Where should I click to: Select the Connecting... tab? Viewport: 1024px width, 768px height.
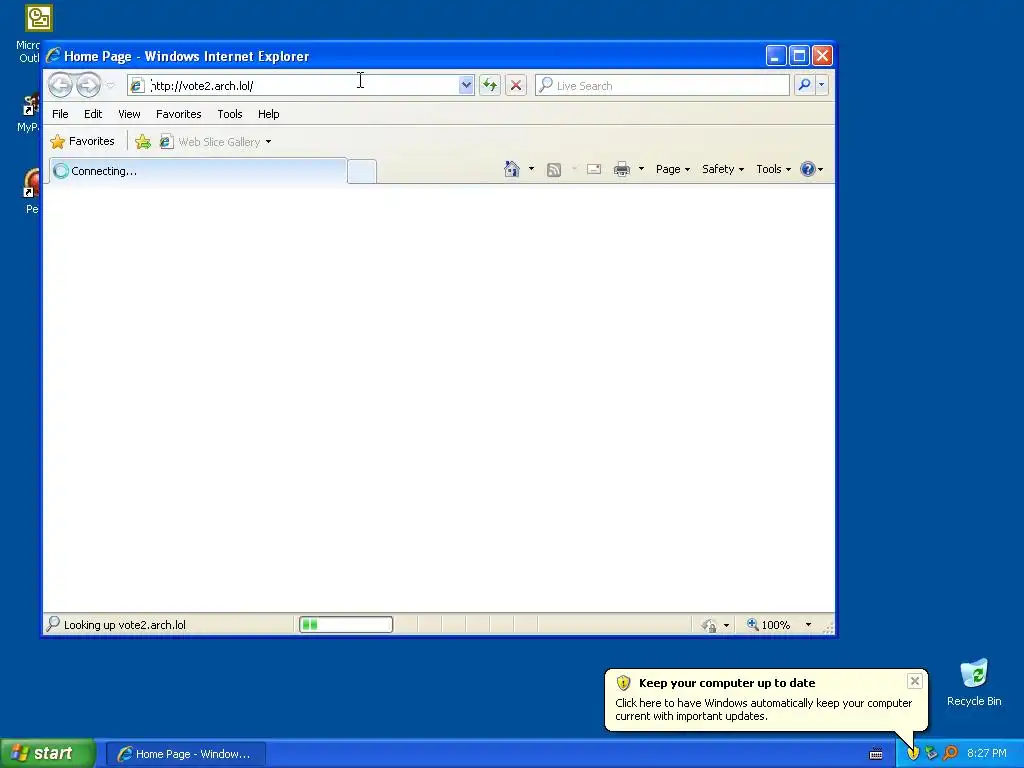pos(198,171)
